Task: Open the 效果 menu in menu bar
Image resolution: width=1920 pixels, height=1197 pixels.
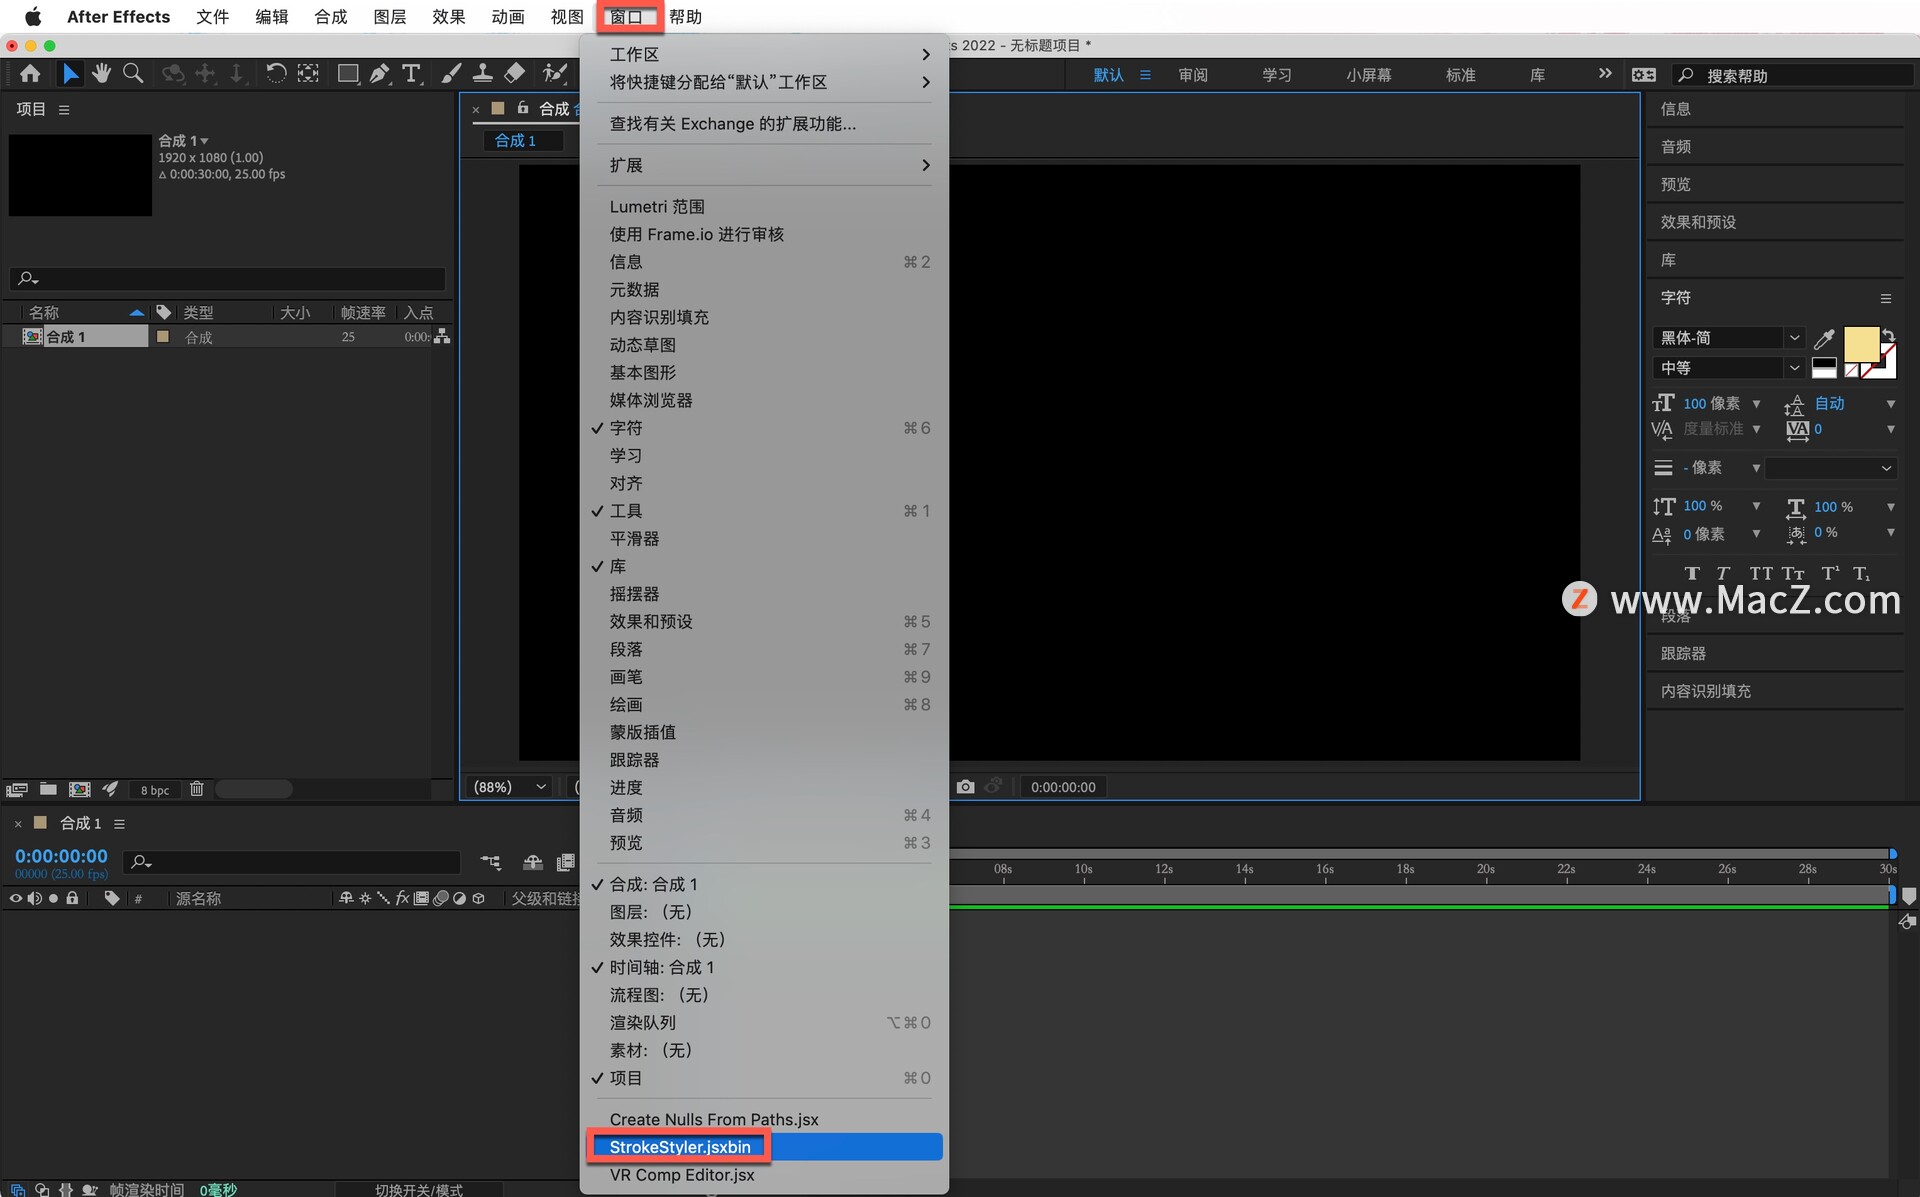Action: [x=449, y=17]
